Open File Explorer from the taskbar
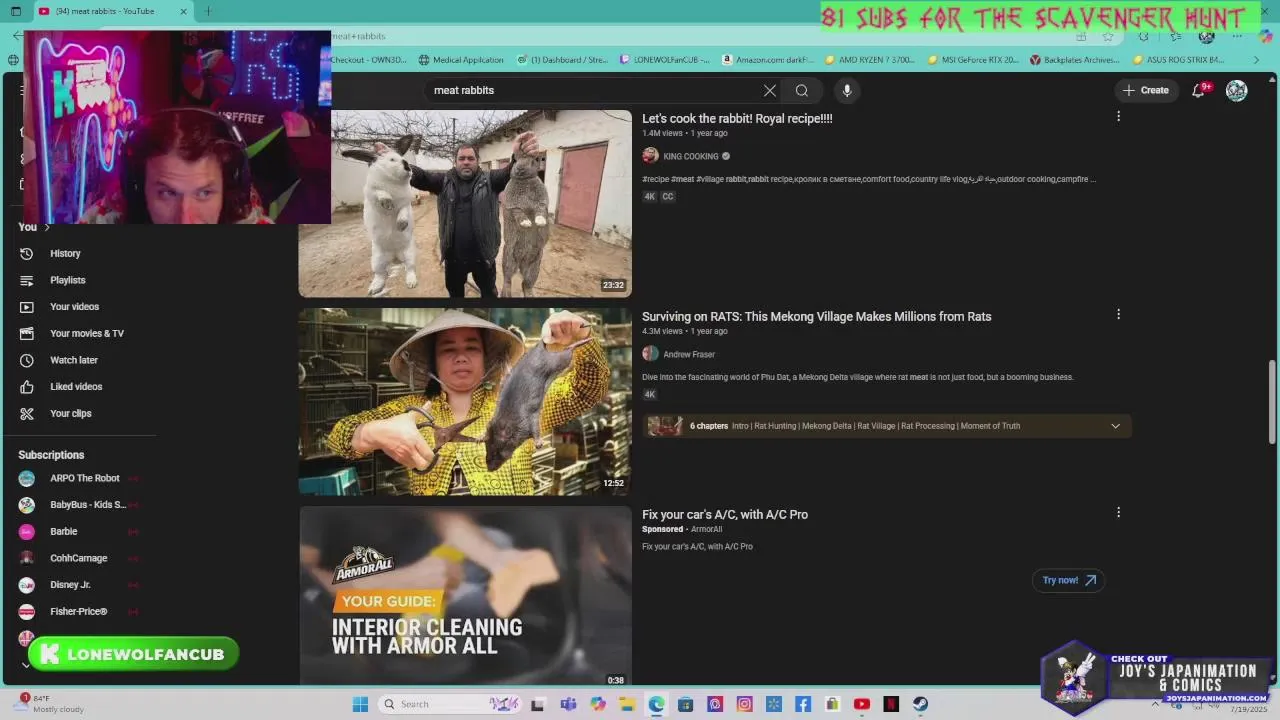Image resolution: width=1280 pixels, height=720 pixels. click(627, 704)
